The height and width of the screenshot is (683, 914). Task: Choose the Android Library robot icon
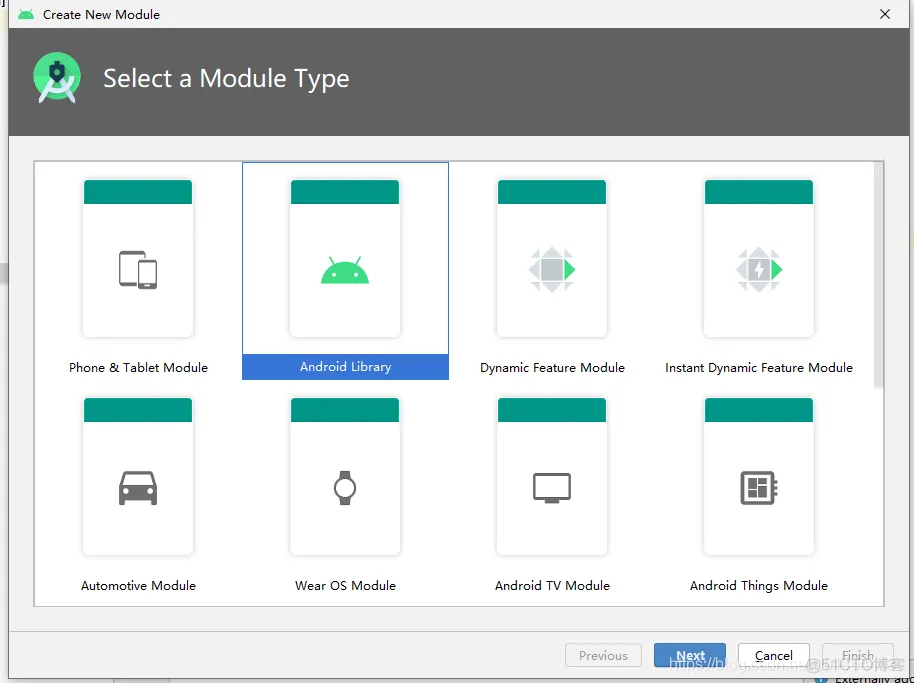pyautogui.click(x=345, y=270)
